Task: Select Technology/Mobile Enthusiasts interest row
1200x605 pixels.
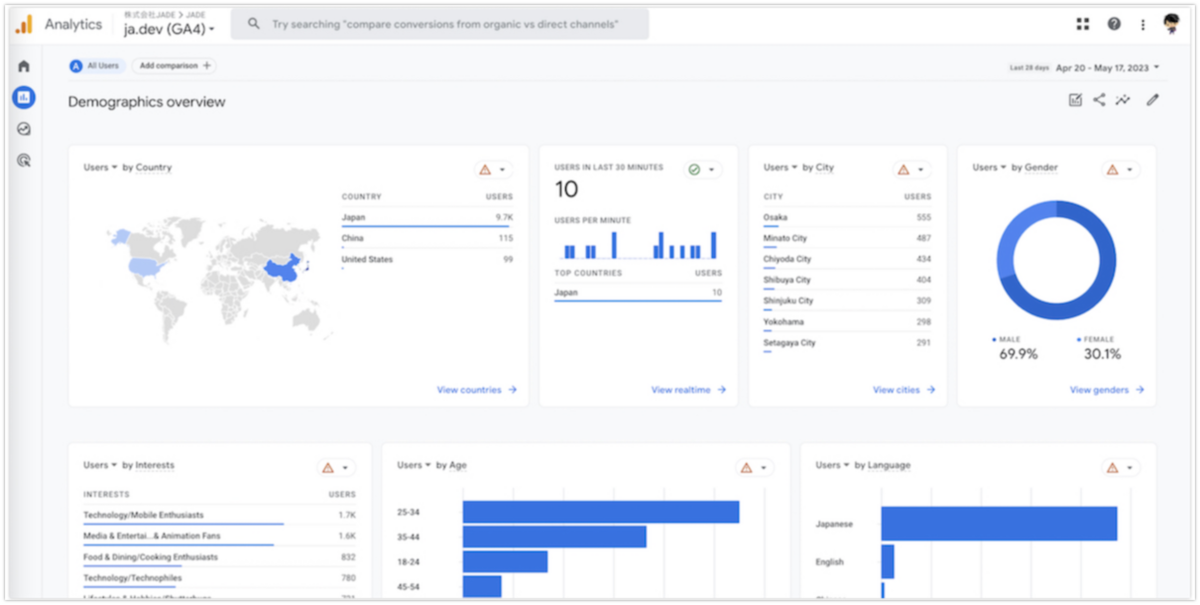Action: click(219, 515)
